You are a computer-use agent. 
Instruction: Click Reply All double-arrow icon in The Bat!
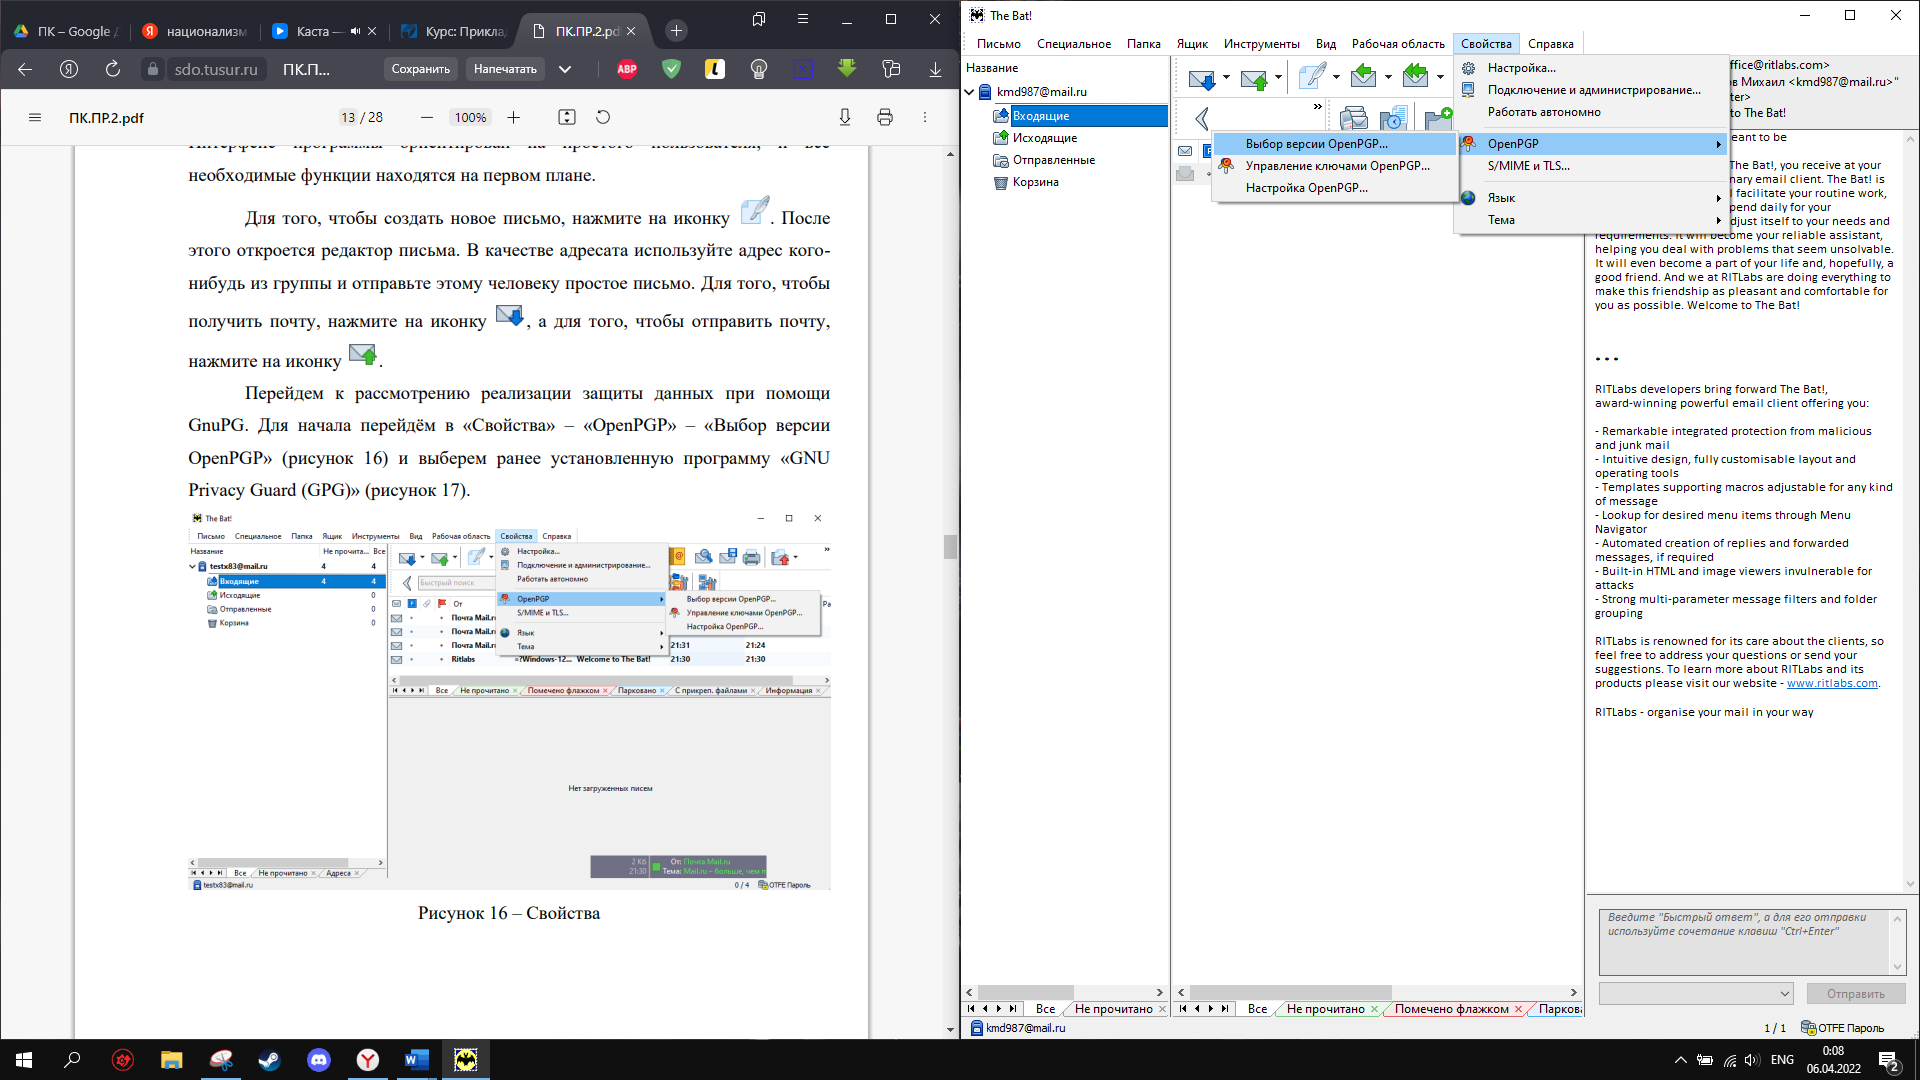(x=1415, y=76)
